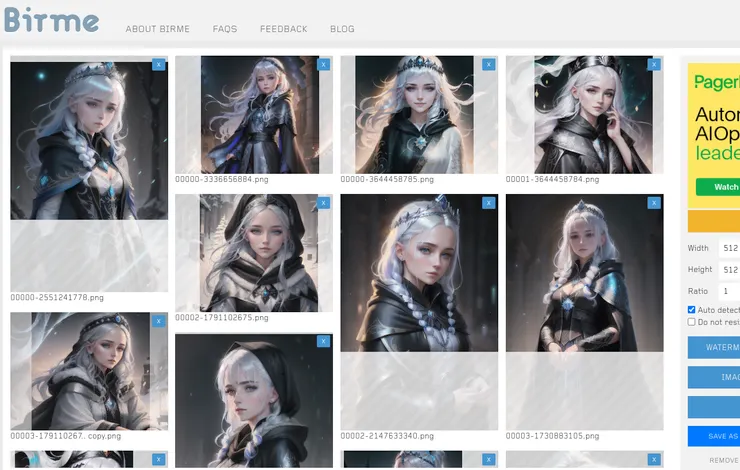Click the file name 00002-2147633340.png

[x=387, y=436]
